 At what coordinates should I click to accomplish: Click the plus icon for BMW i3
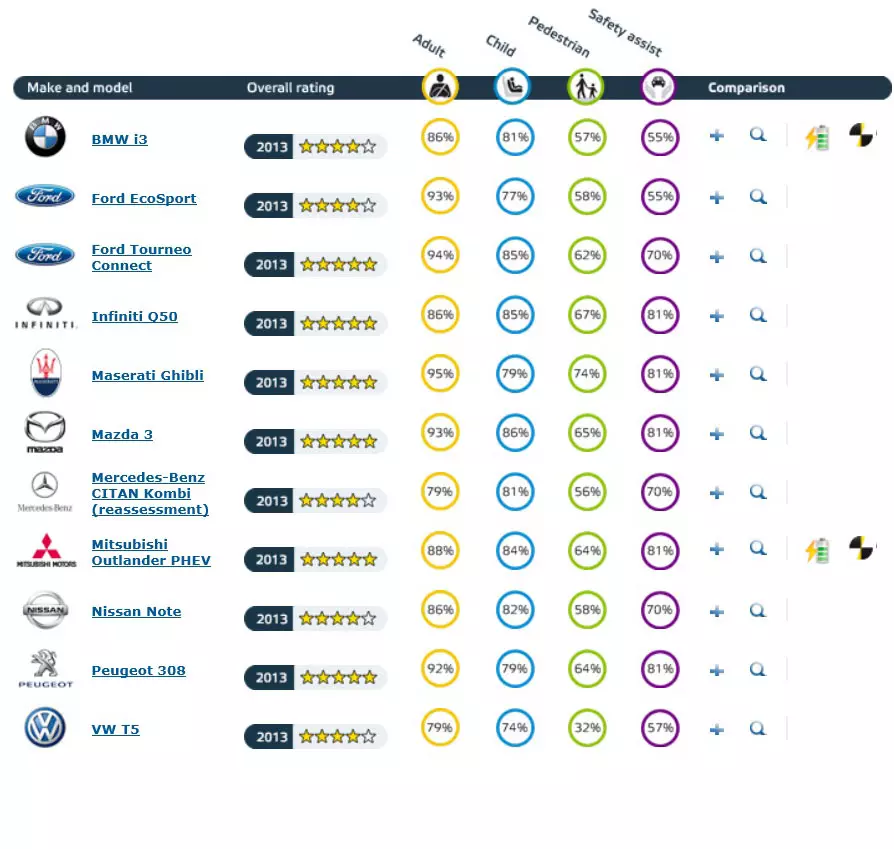[x=717, y=136]
